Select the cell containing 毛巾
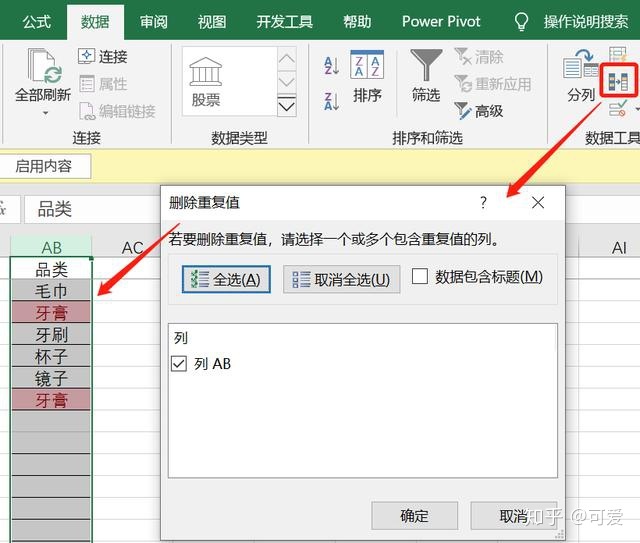 coord(51,291)
